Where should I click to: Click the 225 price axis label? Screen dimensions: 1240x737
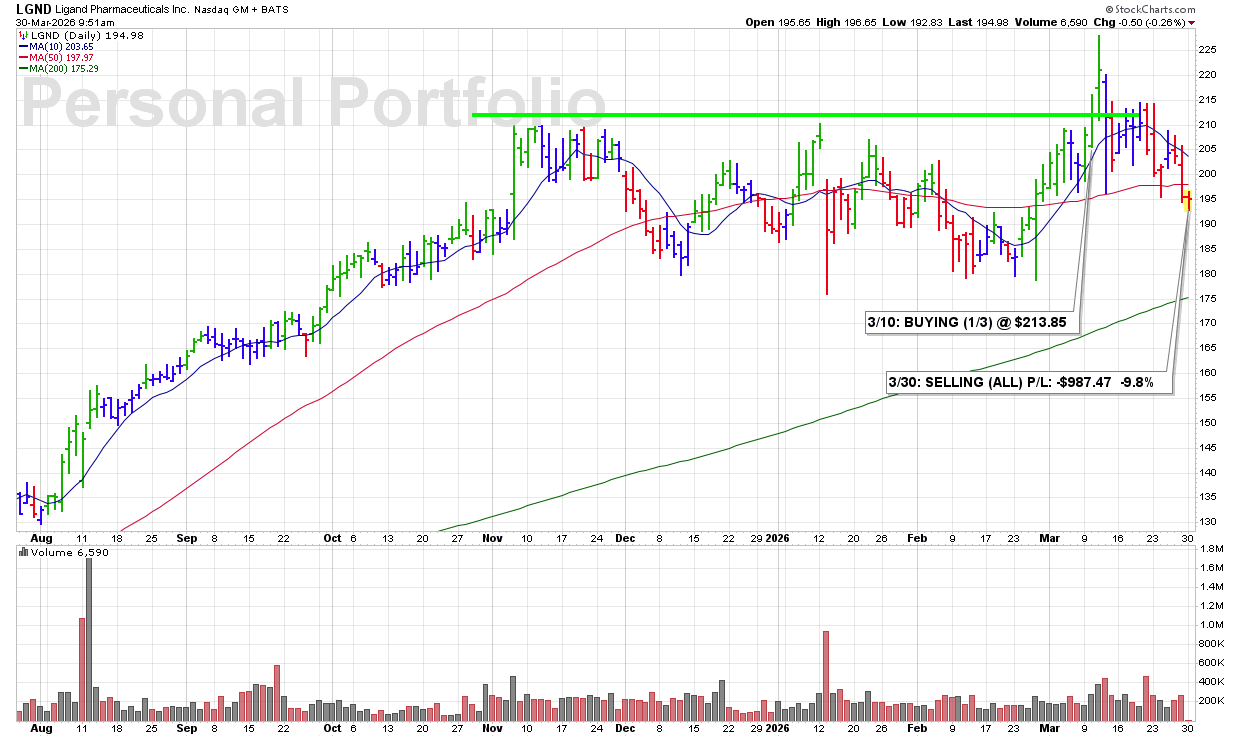click(x=1208, y=50)
